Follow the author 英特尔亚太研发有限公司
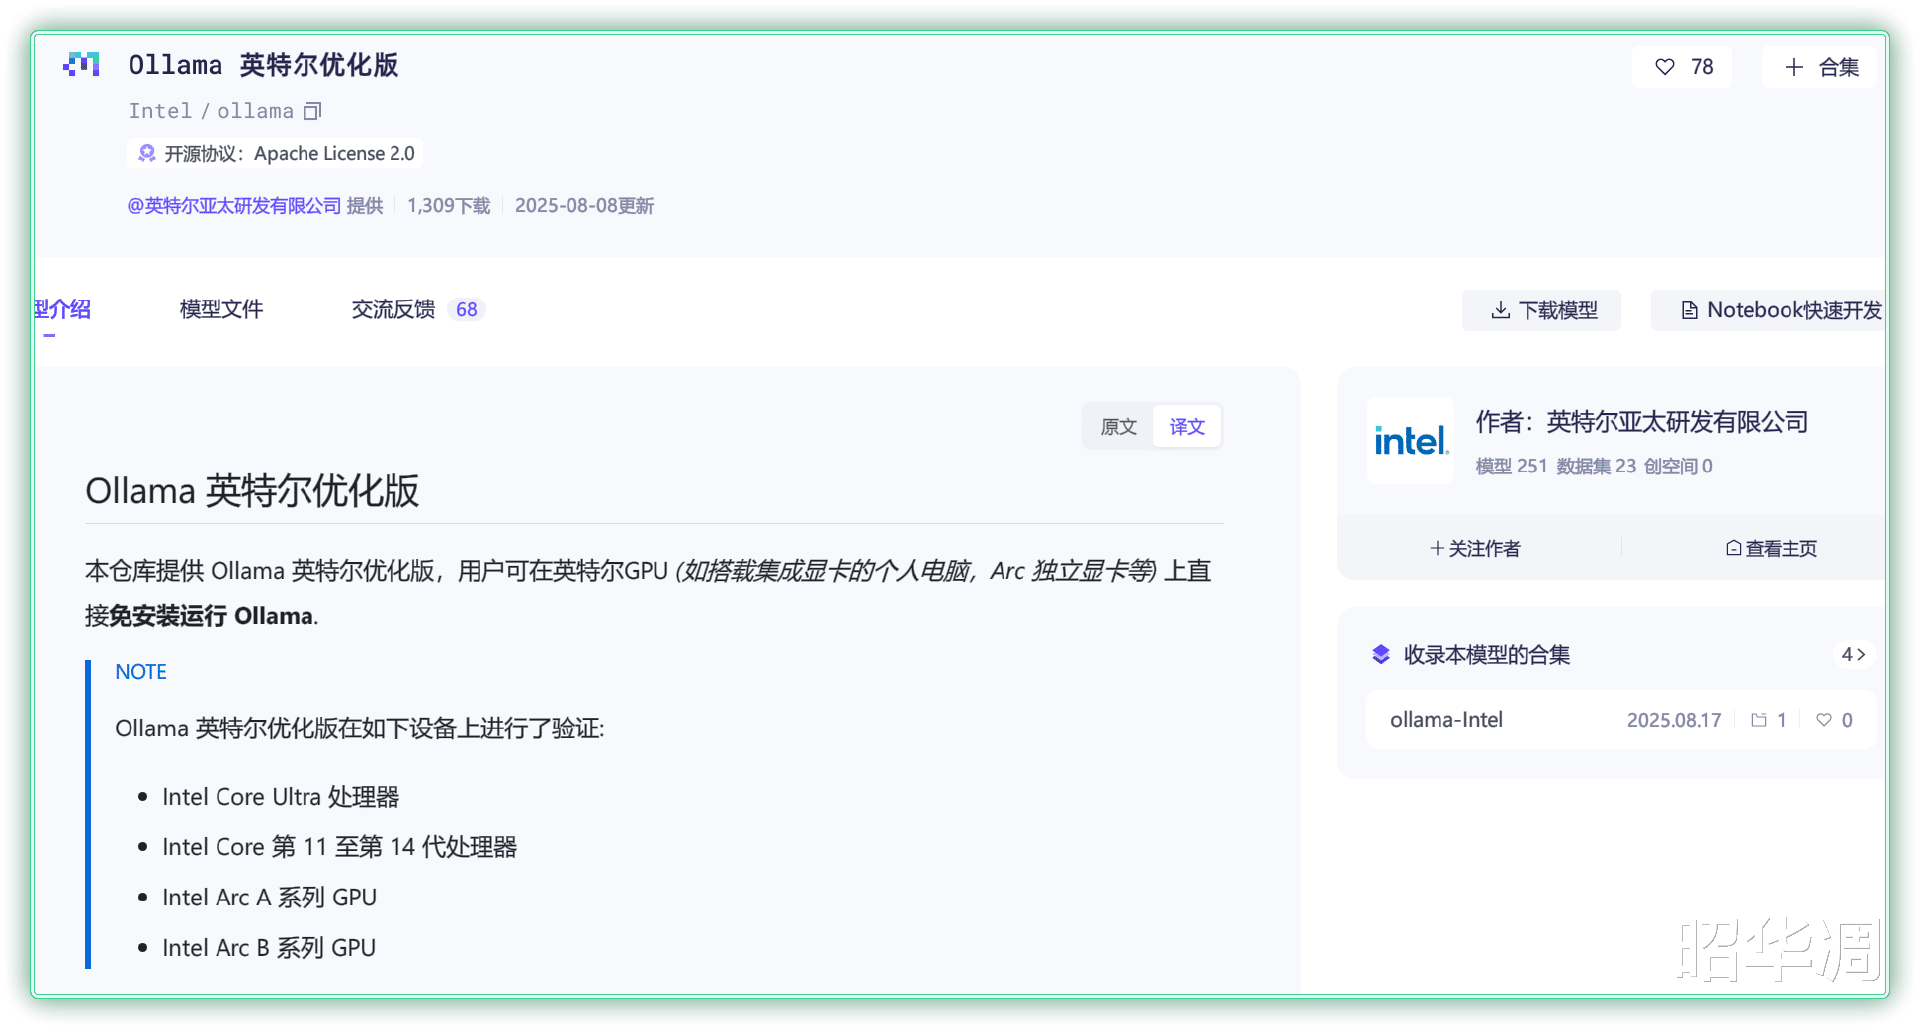This screenshot has width=1920, height=1029. (1476, 548)
